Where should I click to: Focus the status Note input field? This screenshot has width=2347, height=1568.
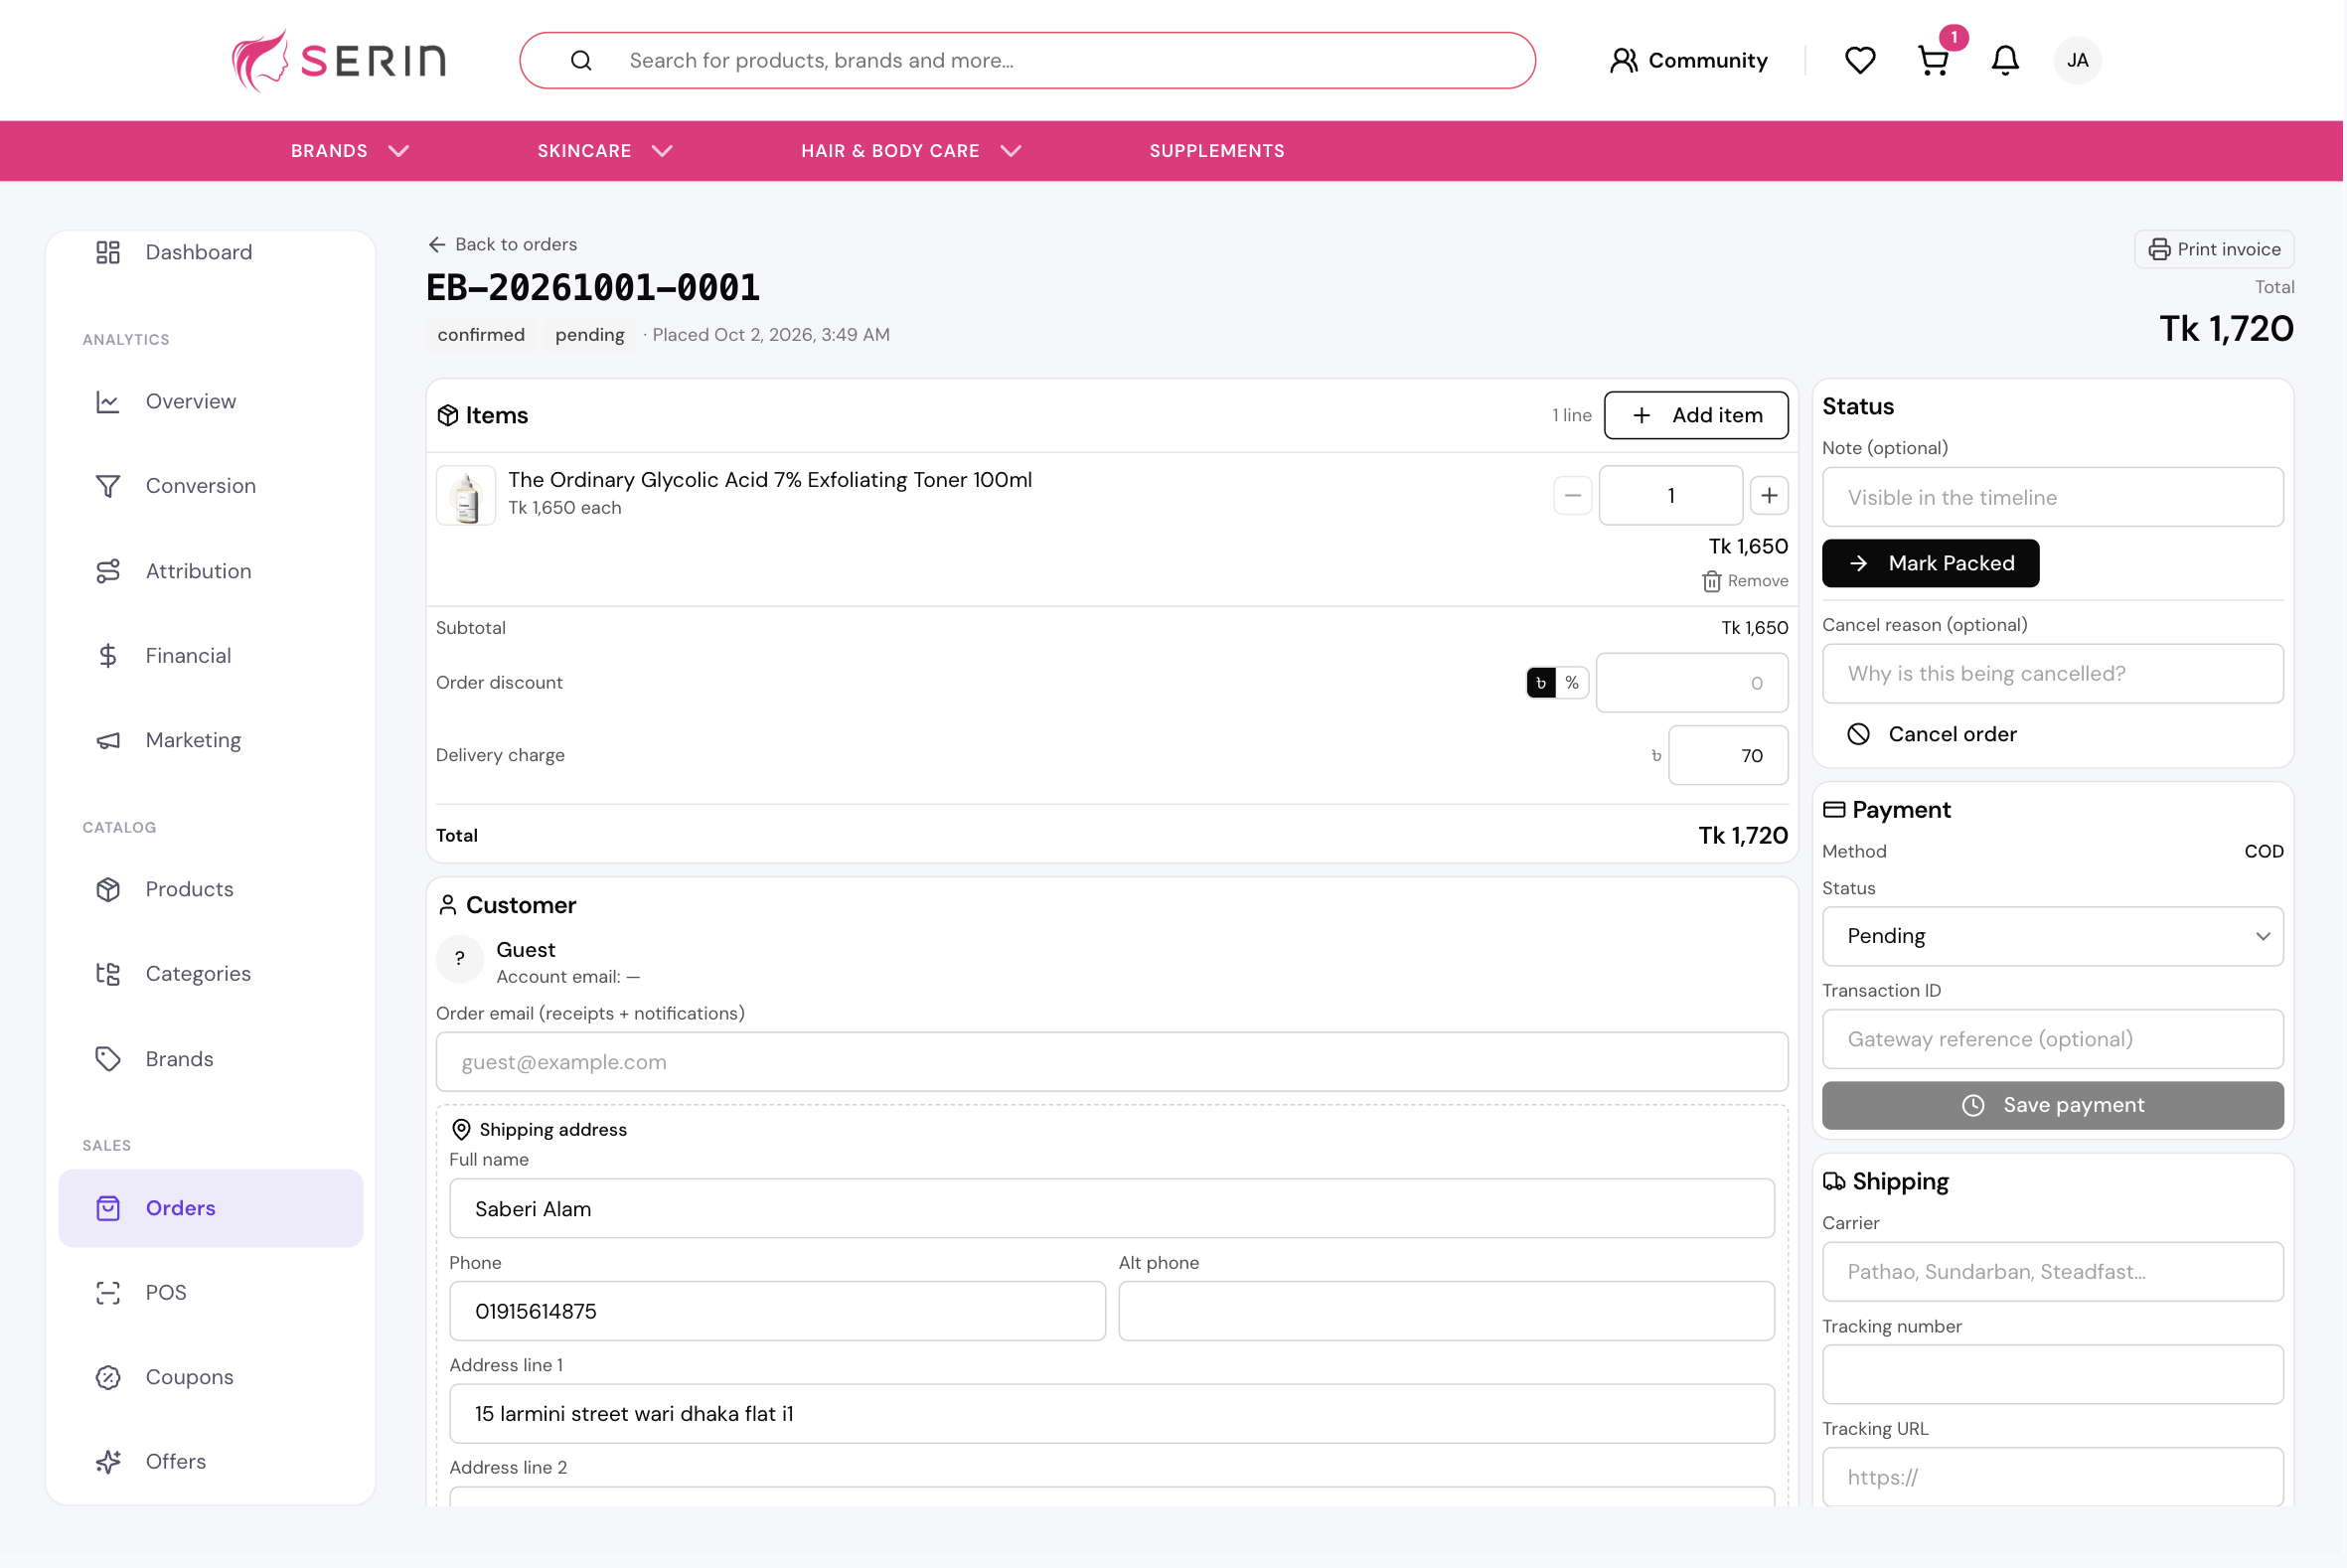[2054, 497]
